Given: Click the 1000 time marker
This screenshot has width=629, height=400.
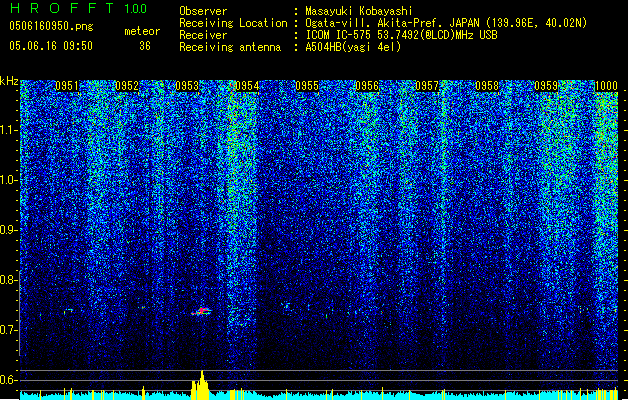Looking at the screenshot, I should point(606,86).
